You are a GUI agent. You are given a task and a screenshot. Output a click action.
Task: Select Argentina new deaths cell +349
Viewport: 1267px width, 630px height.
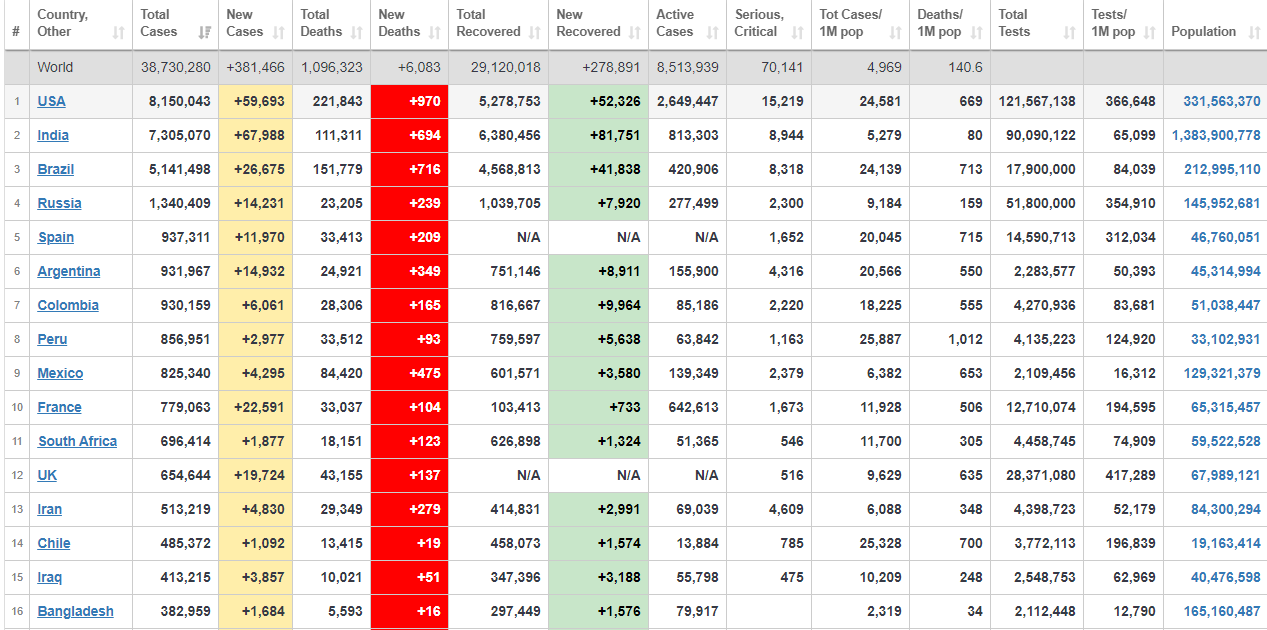[x=409, y=271]
